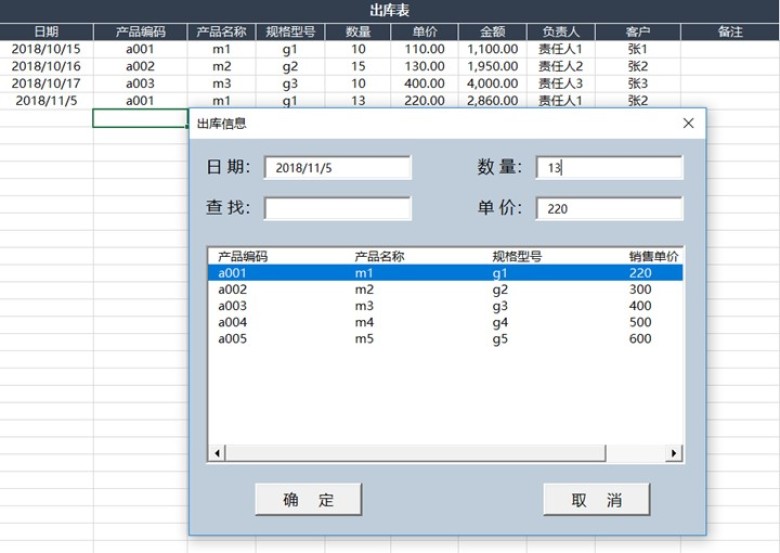
Task: Select the a001 row in product list
Action: tap(445, 273)
